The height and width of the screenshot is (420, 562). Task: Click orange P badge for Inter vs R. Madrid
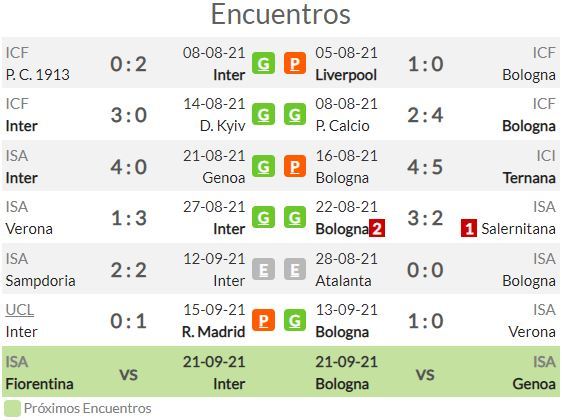[263, 320]
